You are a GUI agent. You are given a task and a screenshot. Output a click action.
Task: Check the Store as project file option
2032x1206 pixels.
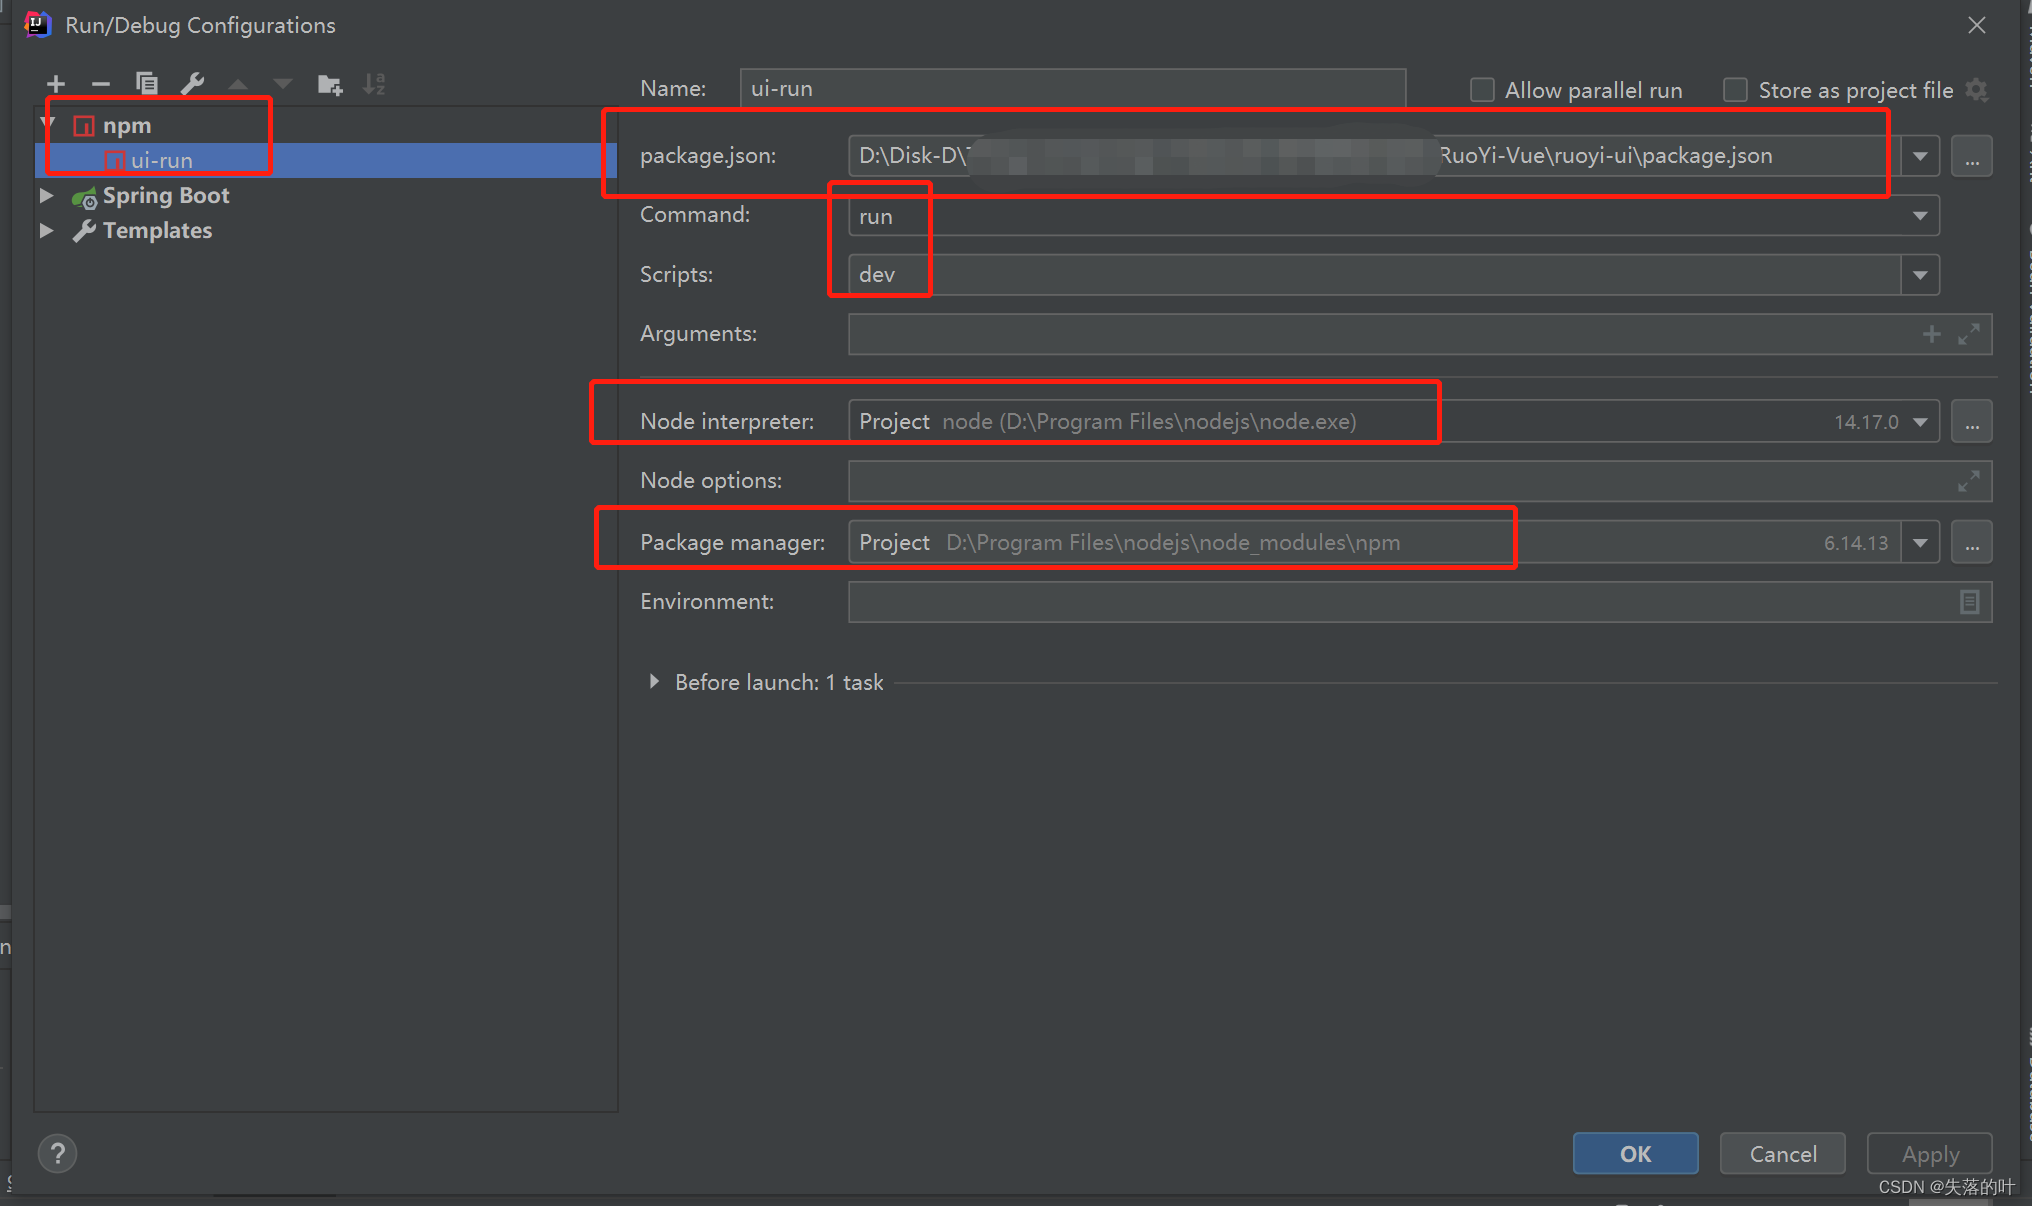coord(1736,90)
